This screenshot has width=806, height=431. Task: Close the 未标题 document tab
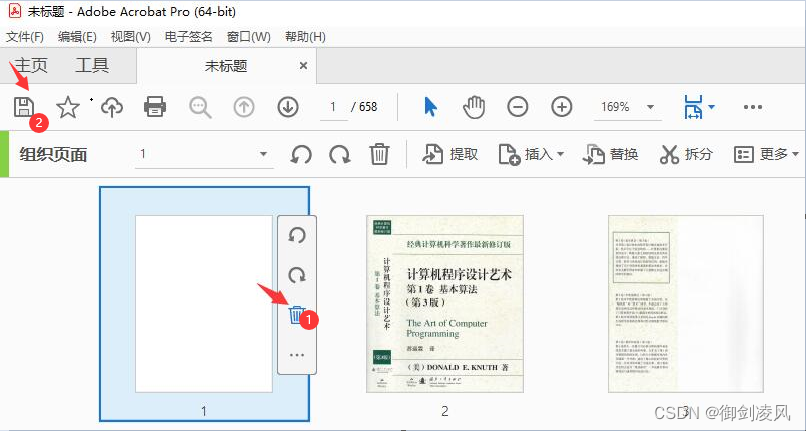[x=303, y=66]
